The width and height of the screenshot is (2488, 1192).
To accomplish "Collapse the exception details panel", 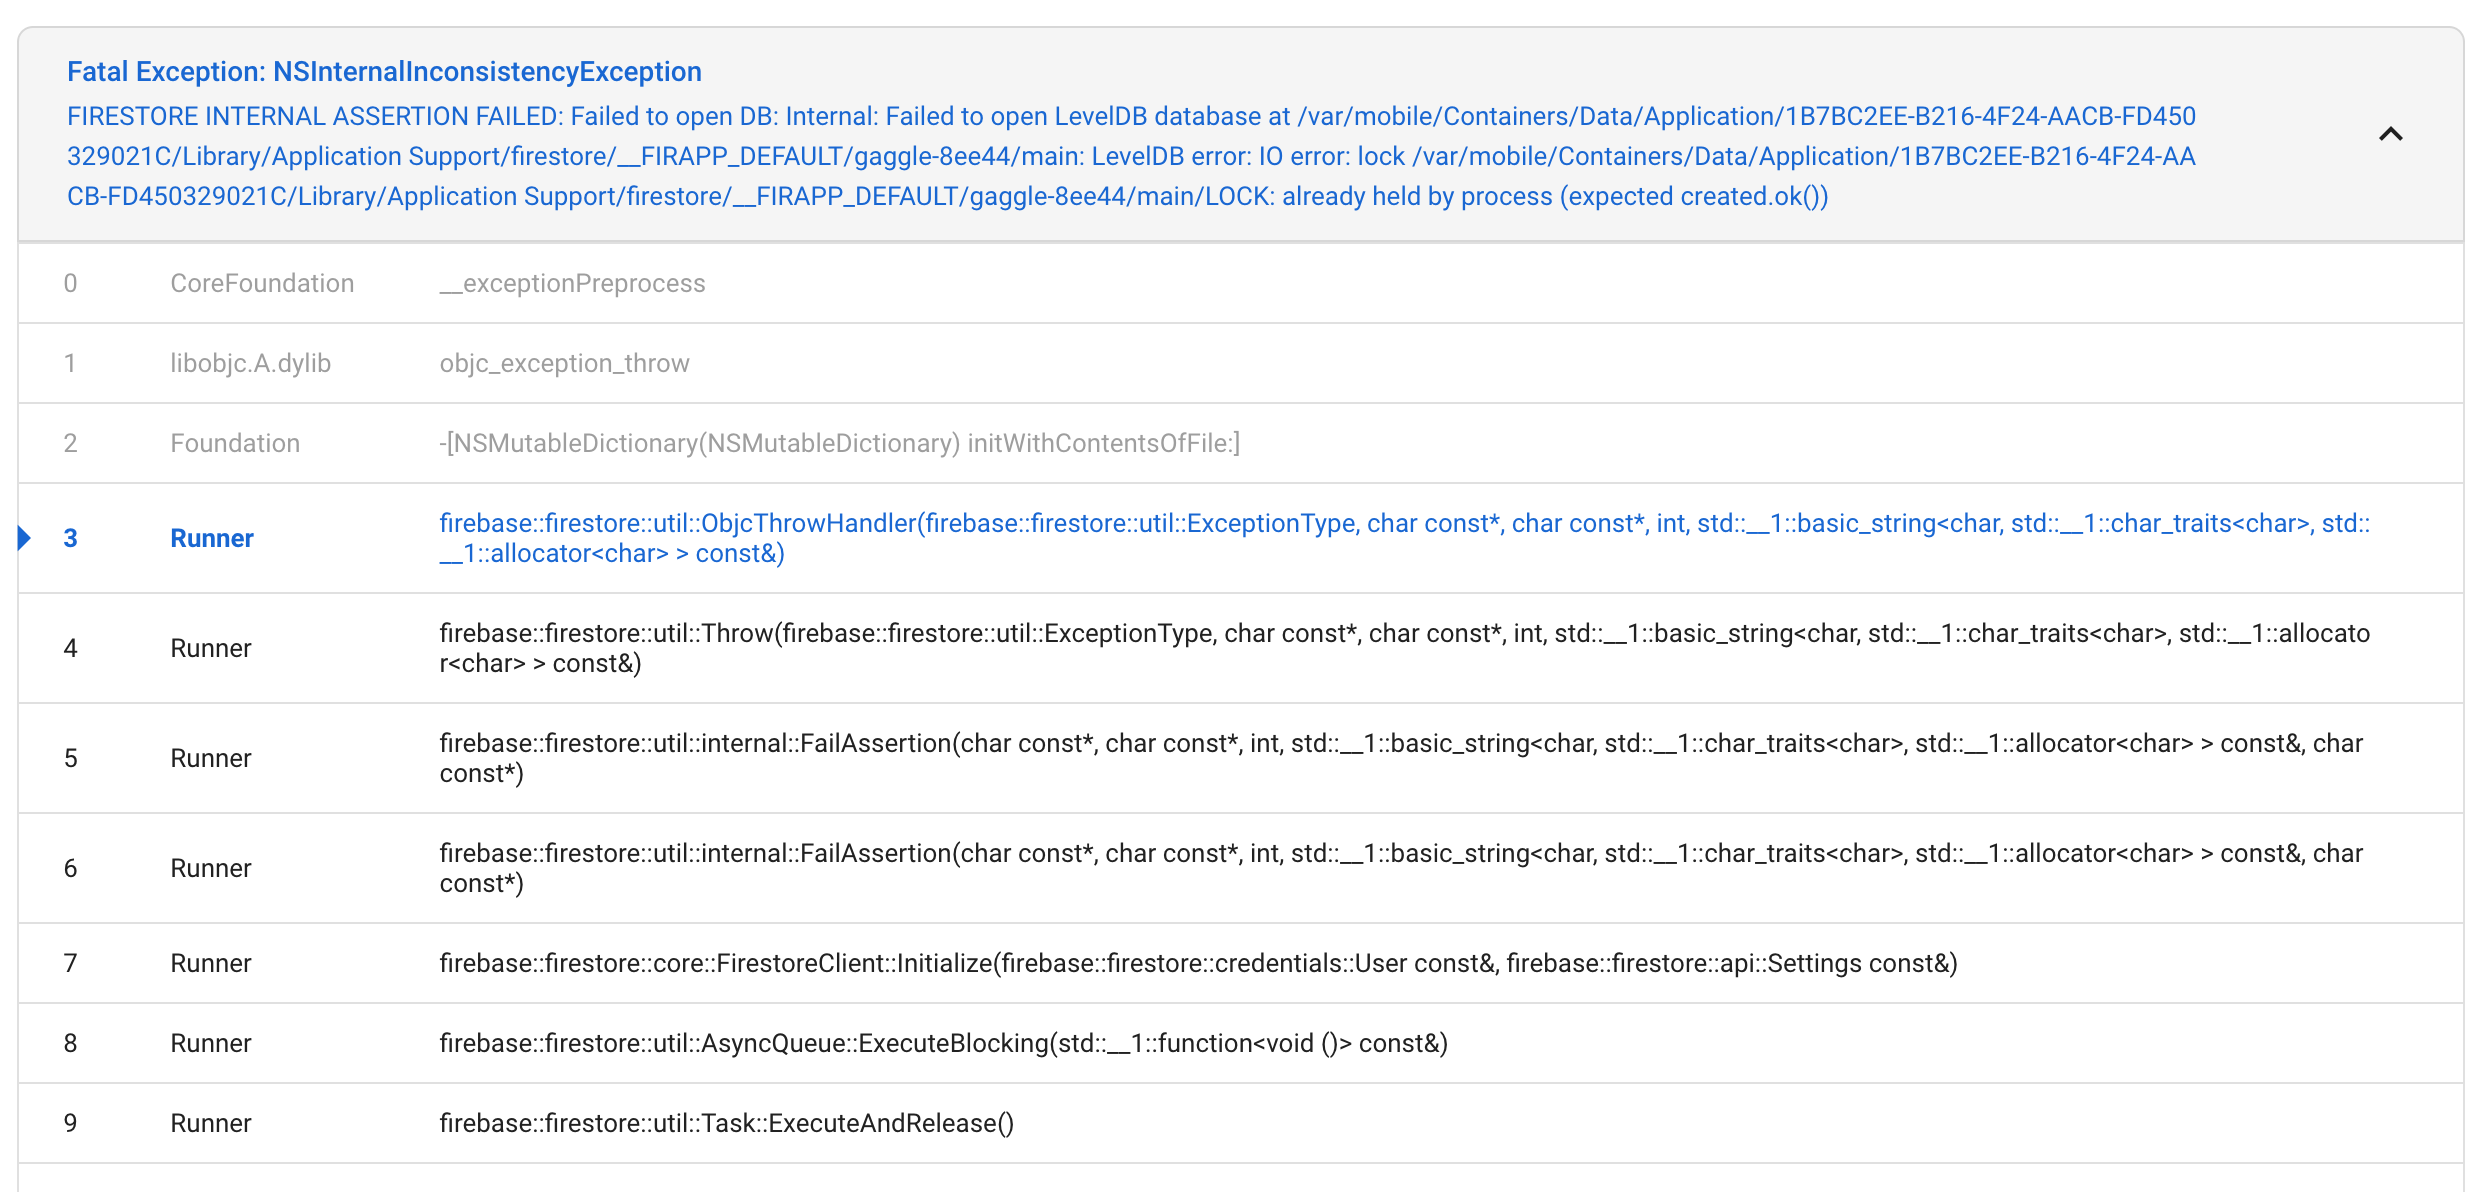I will (x=2392, y=133).
